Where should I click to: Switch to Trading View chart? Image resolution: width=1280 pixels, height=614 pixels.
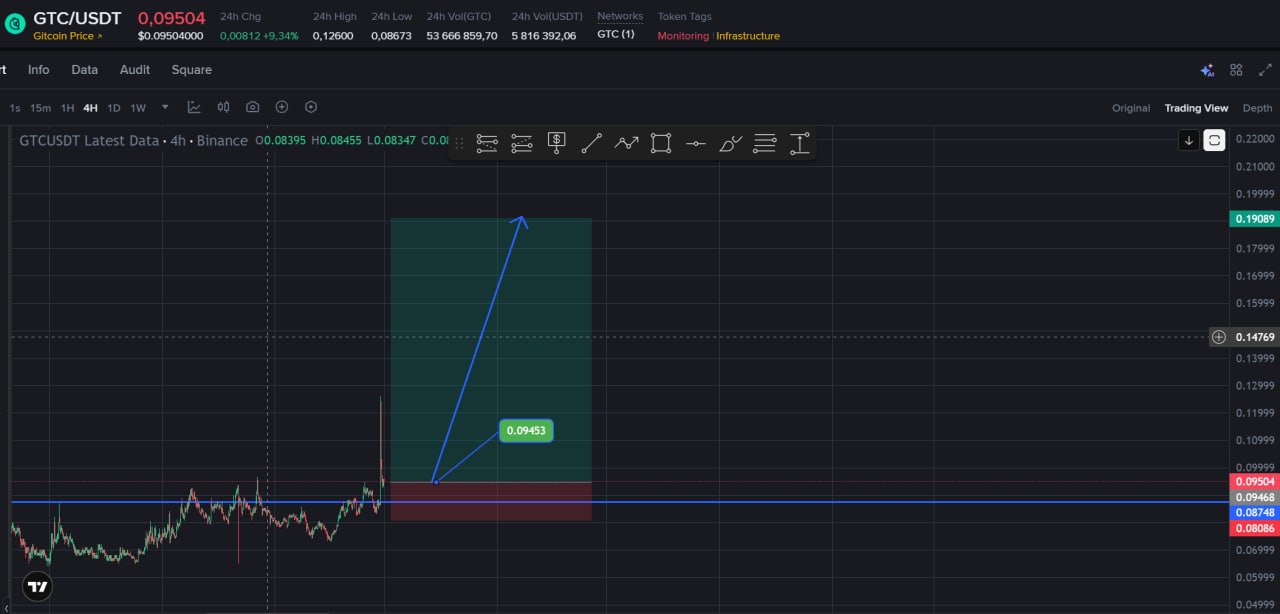tap(1196, 108)
